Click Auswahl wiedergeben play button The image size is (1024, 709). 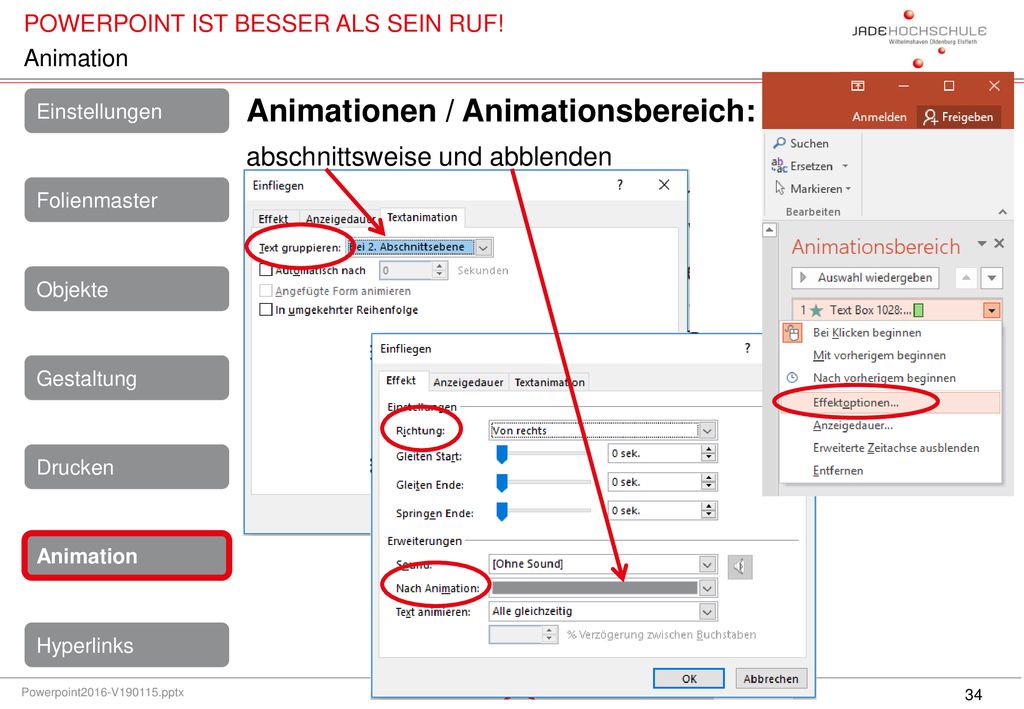point(866,277)
